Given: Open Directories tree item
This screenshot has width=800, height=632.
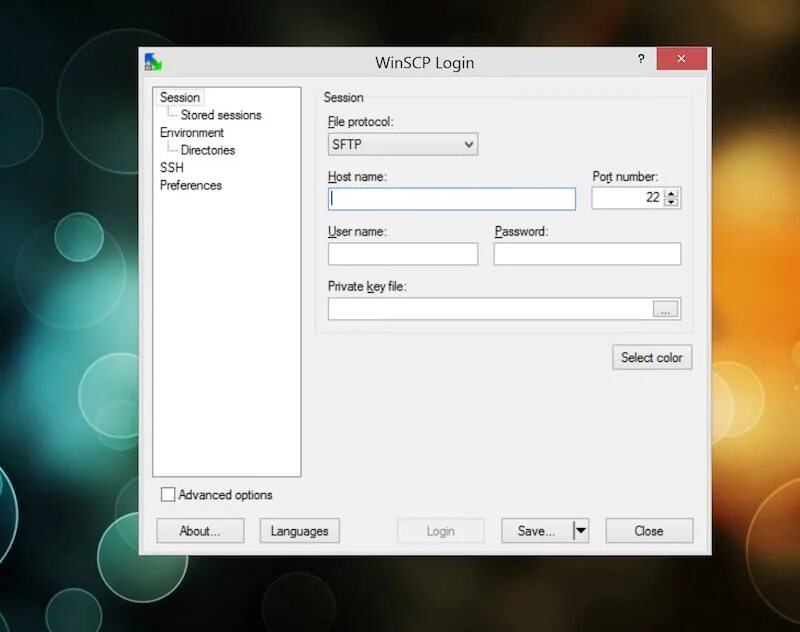Looking at the screenshot, I should 208,150.
